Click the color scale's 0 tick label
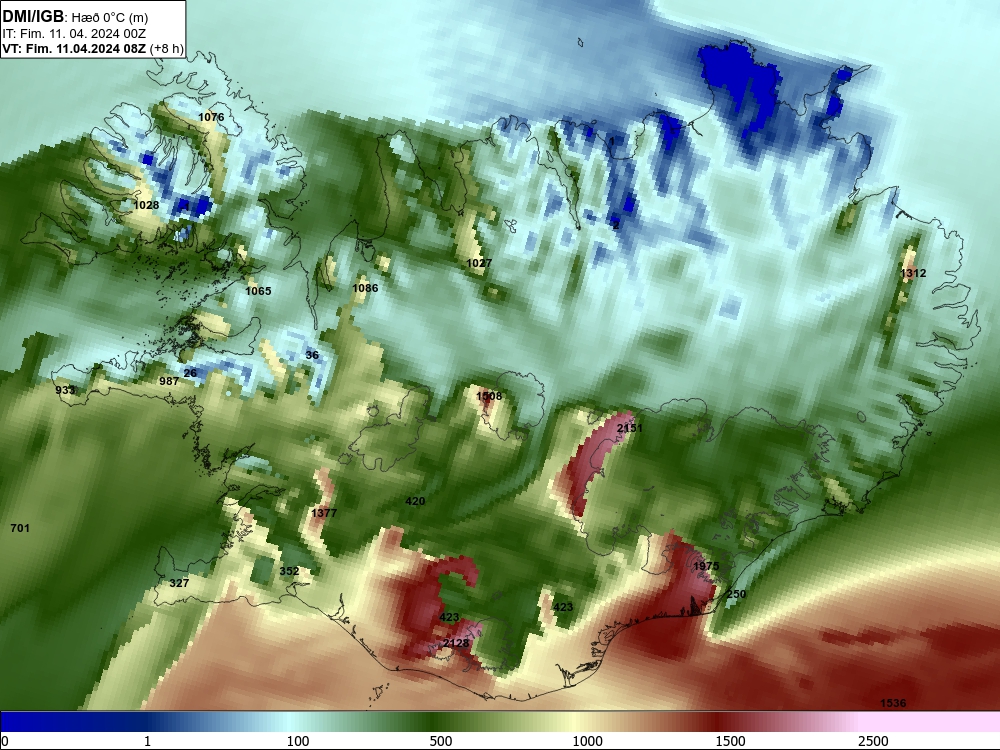 pyautogui.click(x=5, y=741)
